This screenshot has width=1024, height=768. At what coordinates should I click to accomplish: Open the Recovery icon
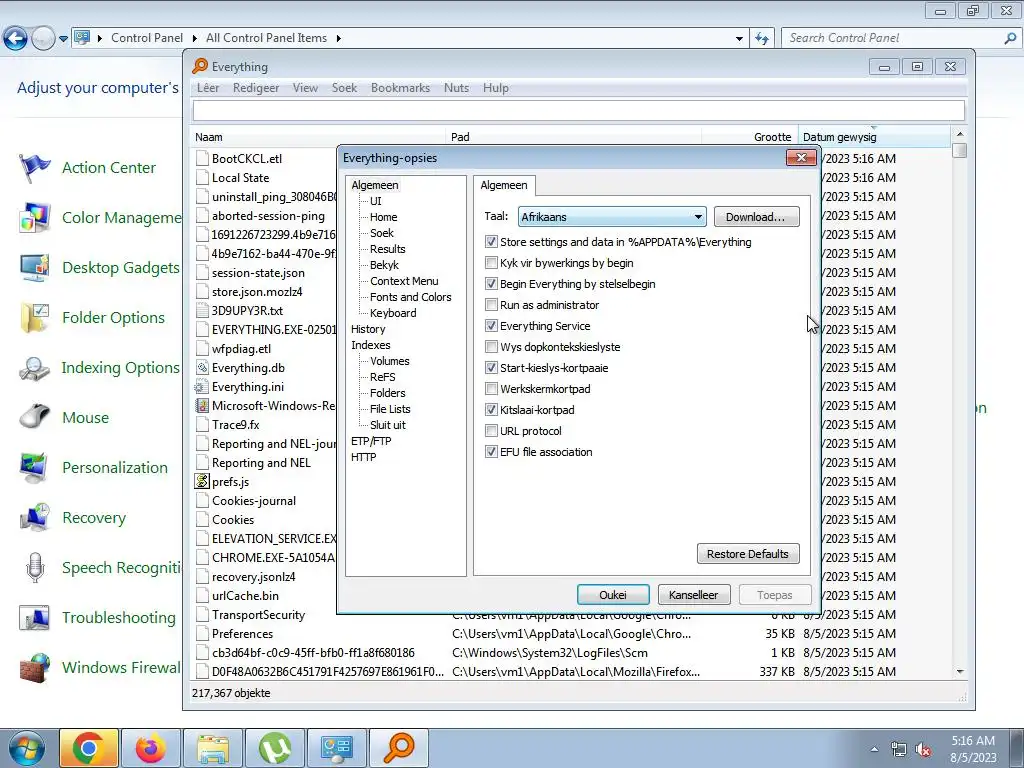(x=34, y=517)
